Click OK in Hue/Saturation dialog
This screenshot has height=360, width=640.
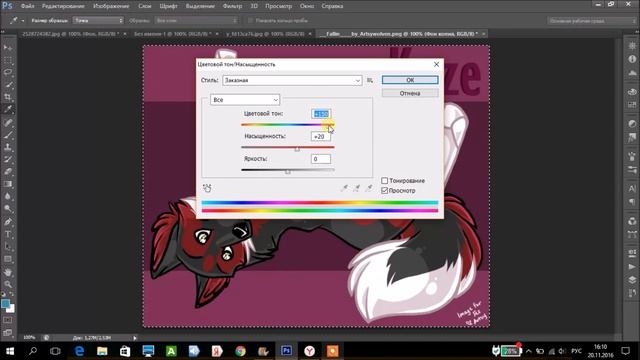(x=410, y=80)
